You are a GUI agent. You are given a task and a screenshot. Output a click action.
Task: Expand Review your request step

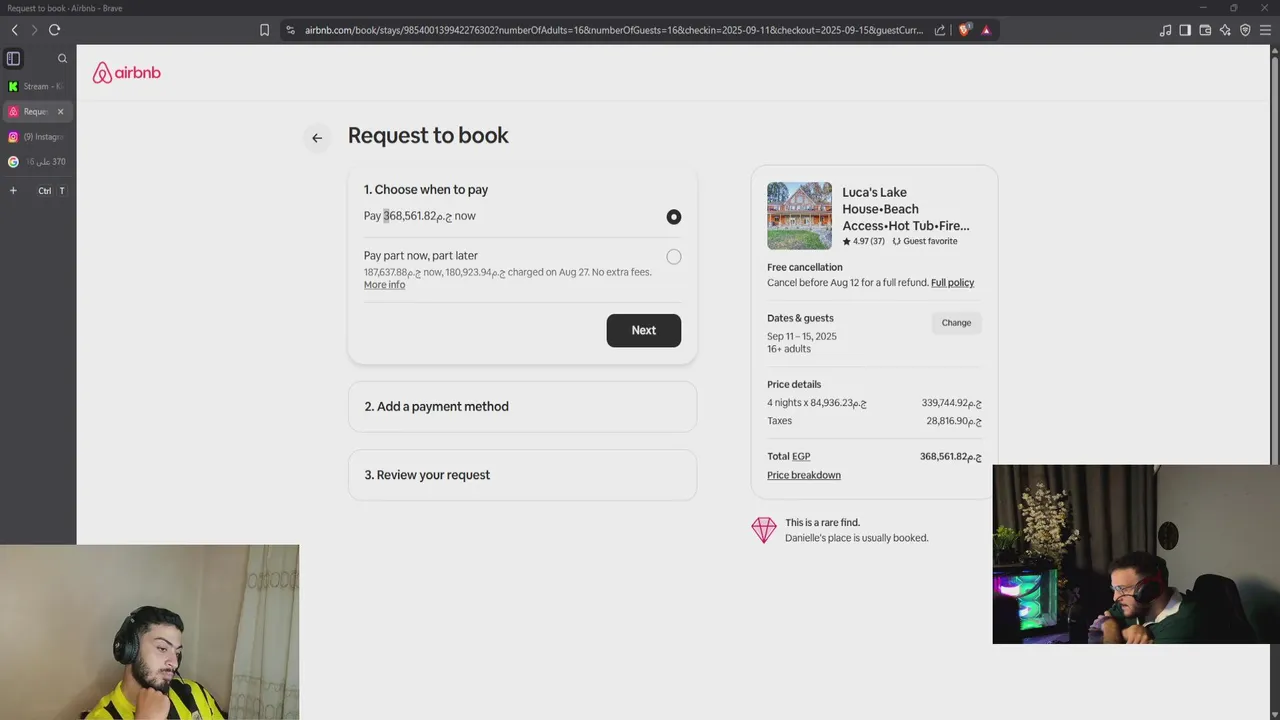[522, 475]
